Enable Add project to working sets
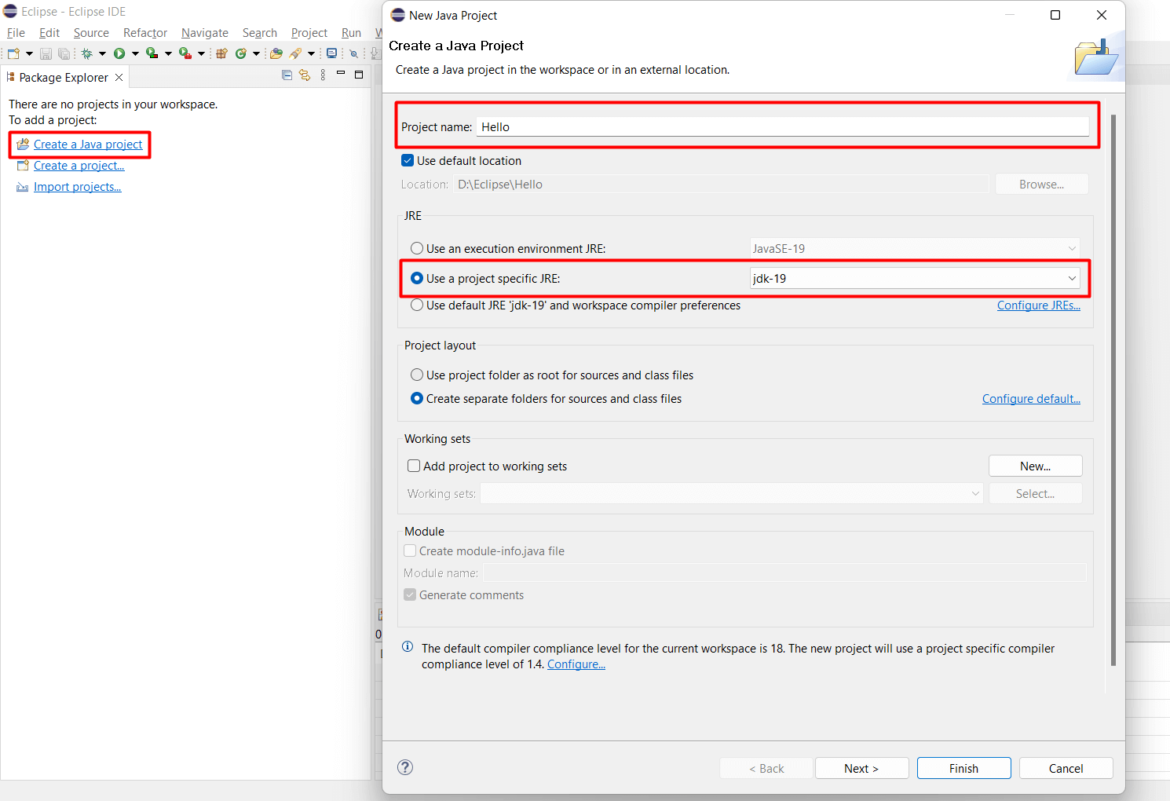 [x=413, y=465]
